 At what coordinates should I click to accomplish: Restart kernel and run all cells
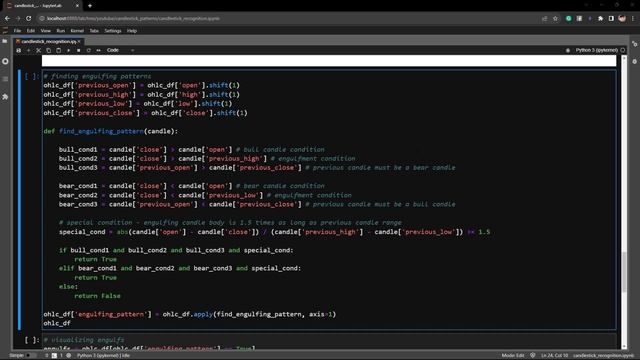point(98,50)
